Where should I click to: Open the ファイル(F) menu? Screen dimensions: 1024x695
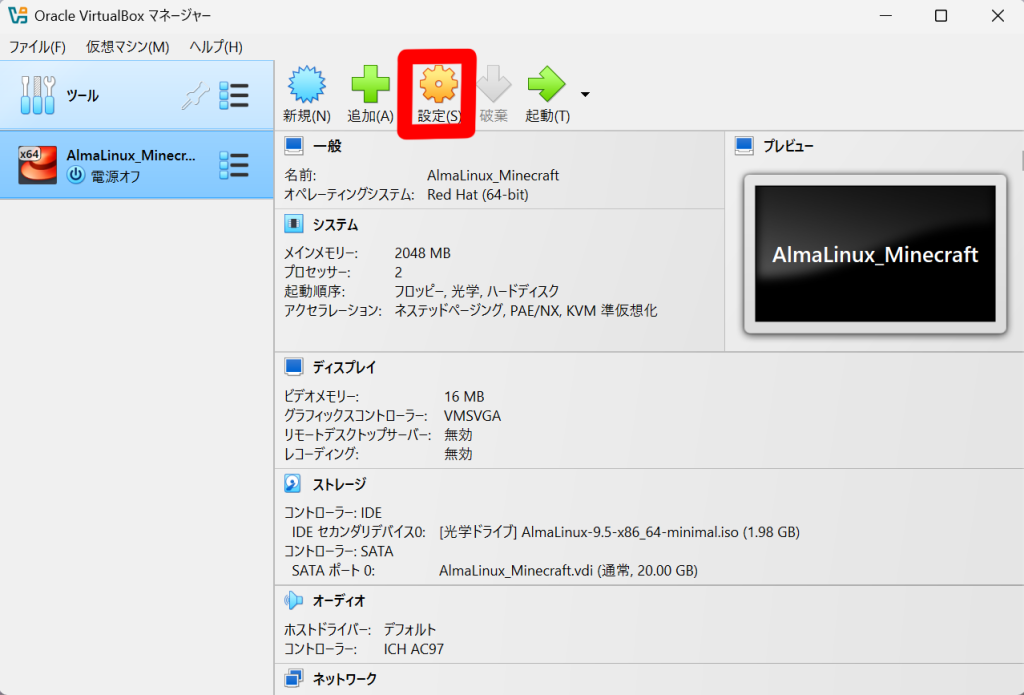(x=37, y=47)
